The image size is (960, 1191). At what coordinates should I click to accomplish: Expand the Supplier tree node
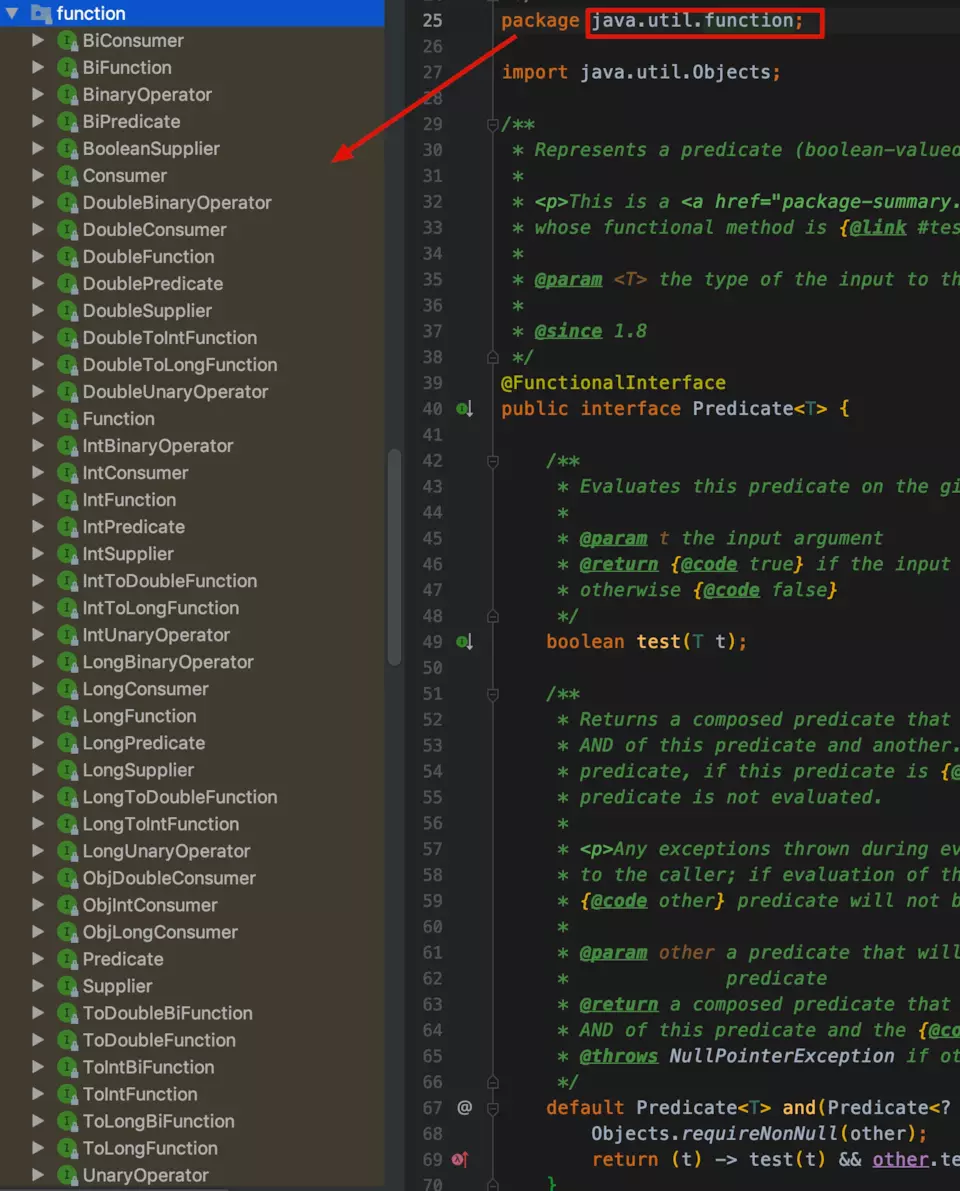(37, 986)
